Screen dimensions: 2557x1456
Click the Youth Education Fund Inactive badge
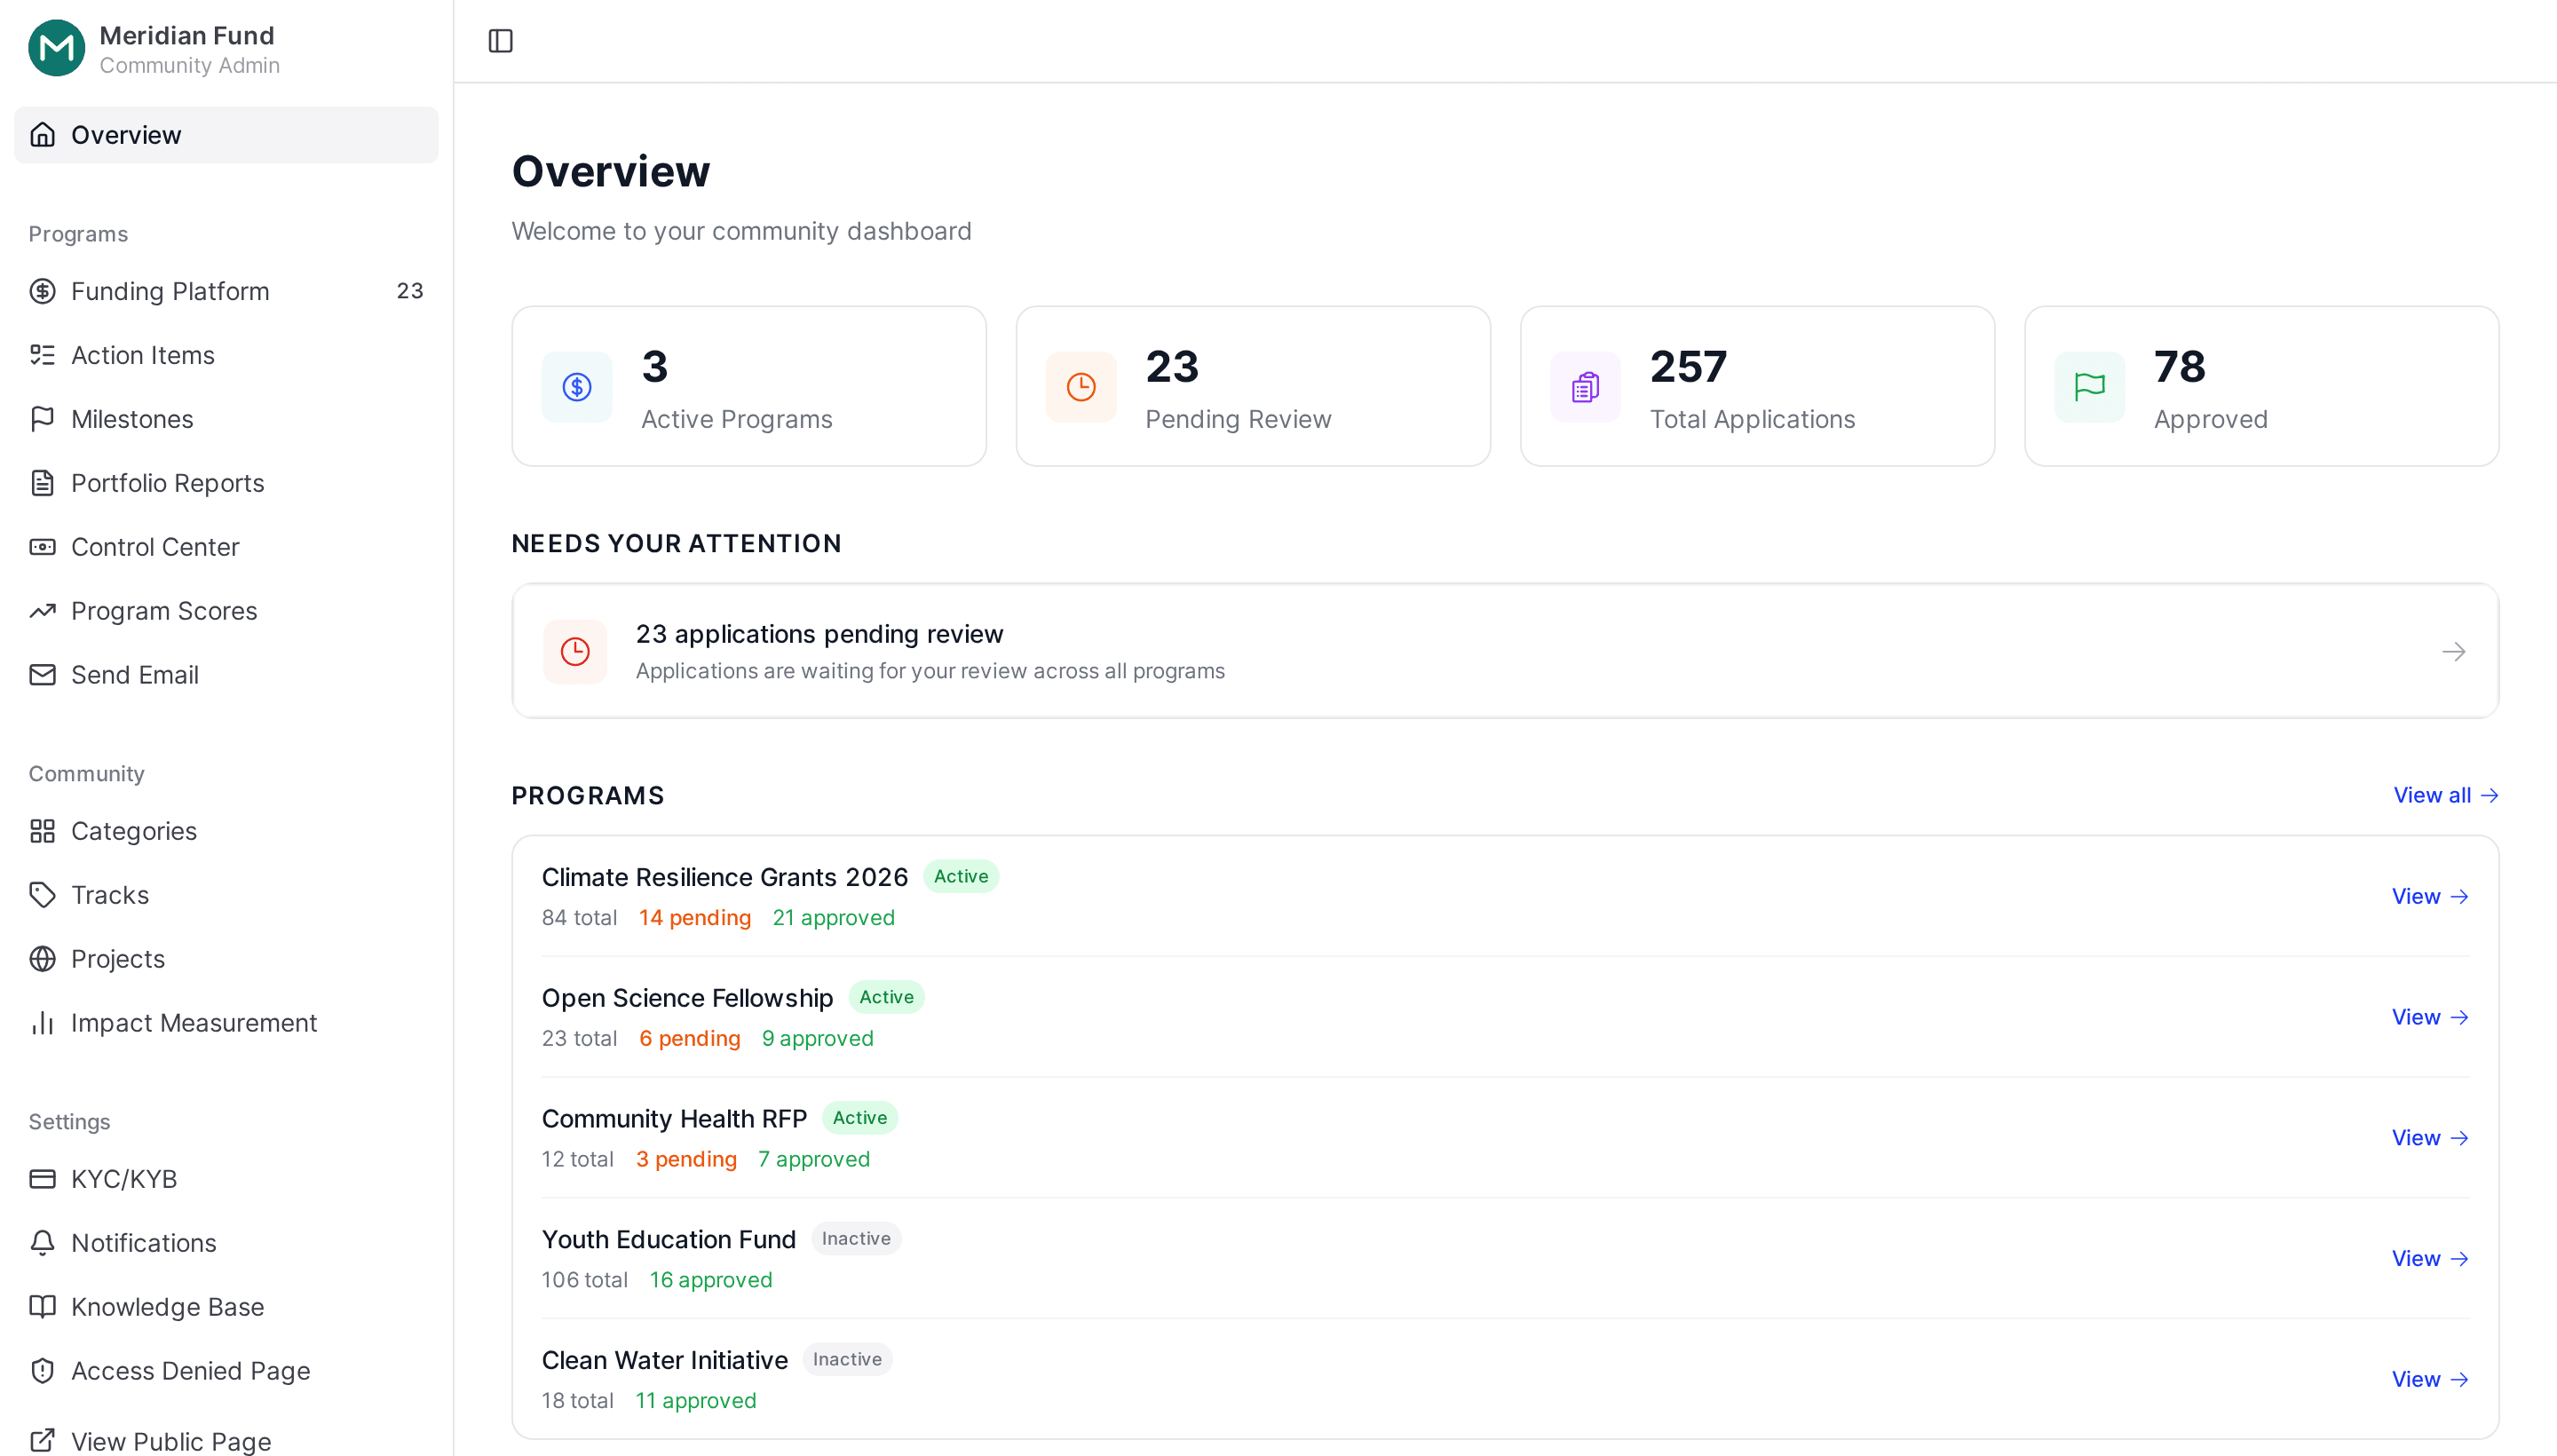pos(856,1239)
